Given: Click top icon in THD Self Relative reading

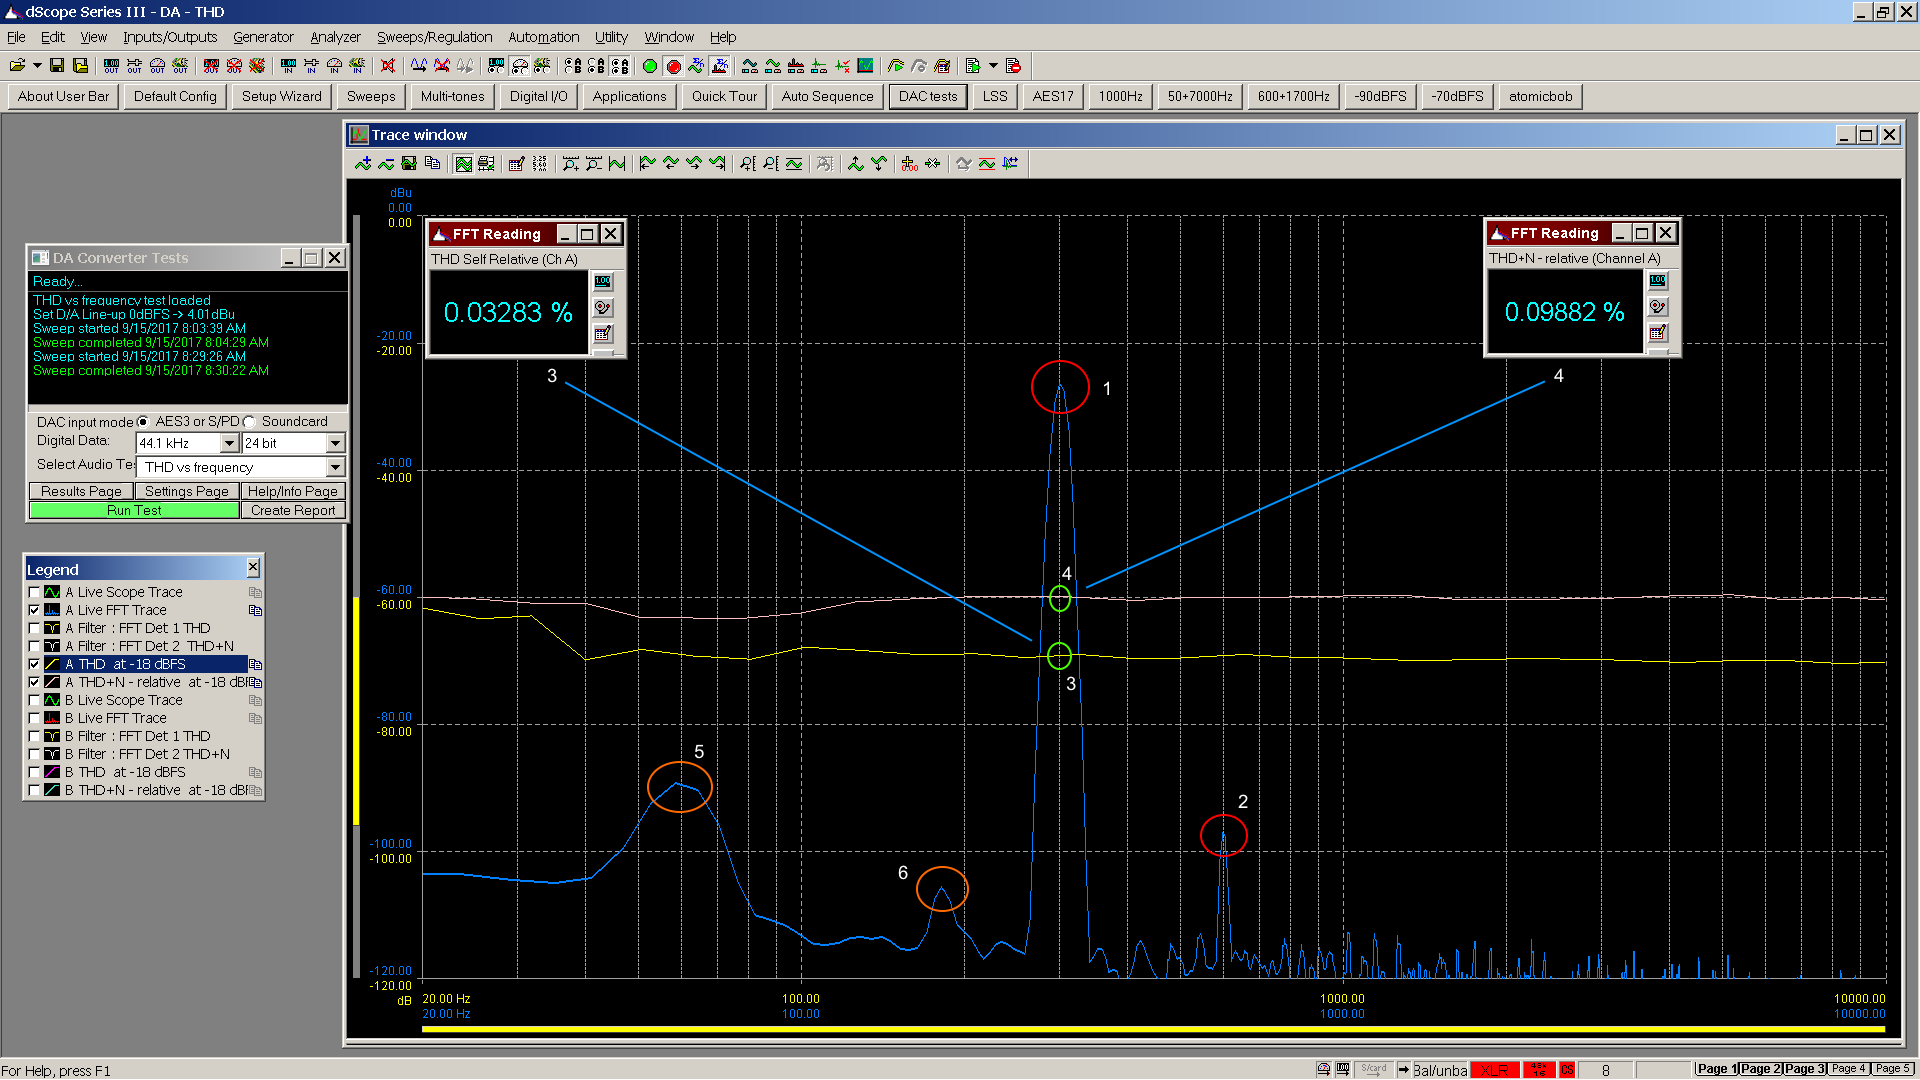Looking at the screenshot, I should tap(603, 282).
